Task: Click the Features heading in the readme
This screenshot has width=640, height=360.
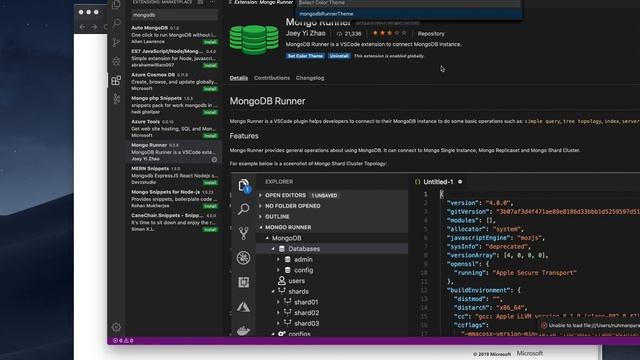Action: coord(244,136)
